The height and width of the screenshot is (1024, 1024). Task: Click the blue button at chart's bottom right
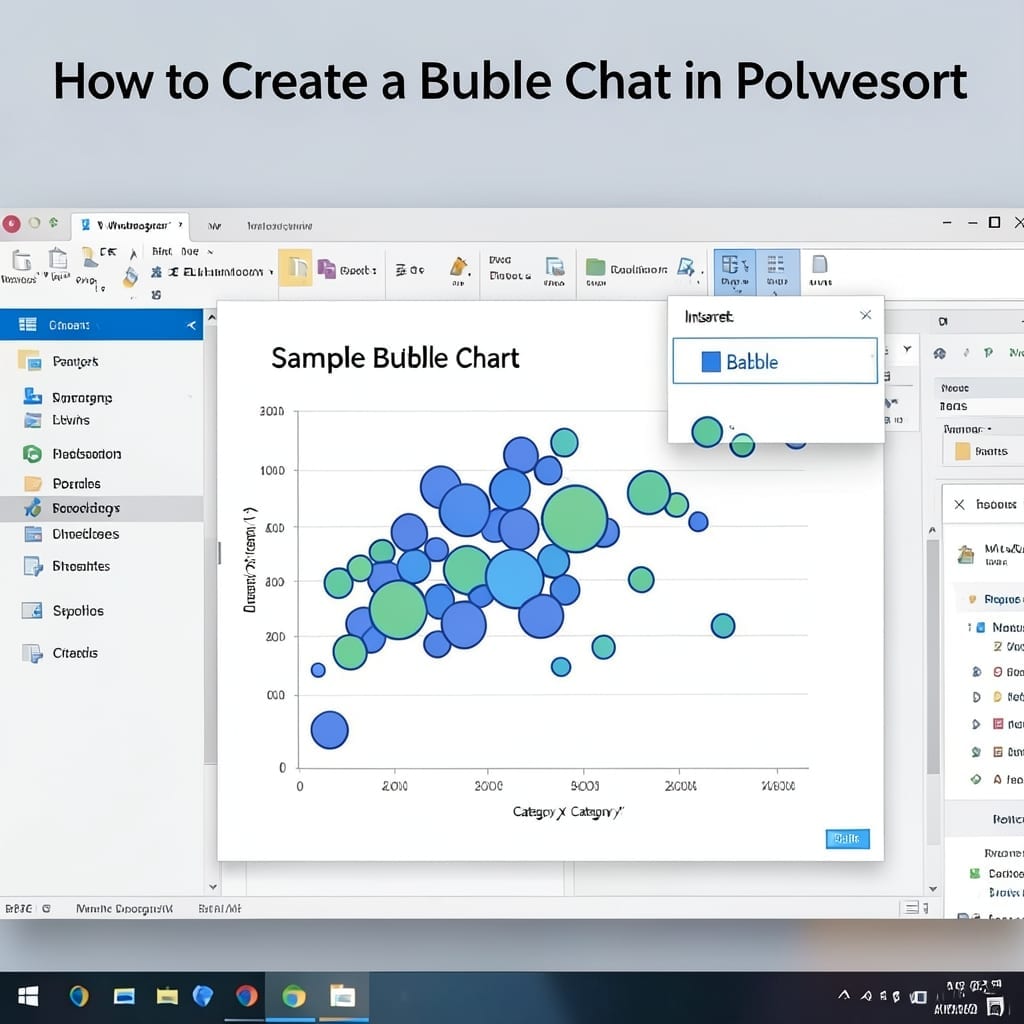pyautogui.click(x=847, y=839)
